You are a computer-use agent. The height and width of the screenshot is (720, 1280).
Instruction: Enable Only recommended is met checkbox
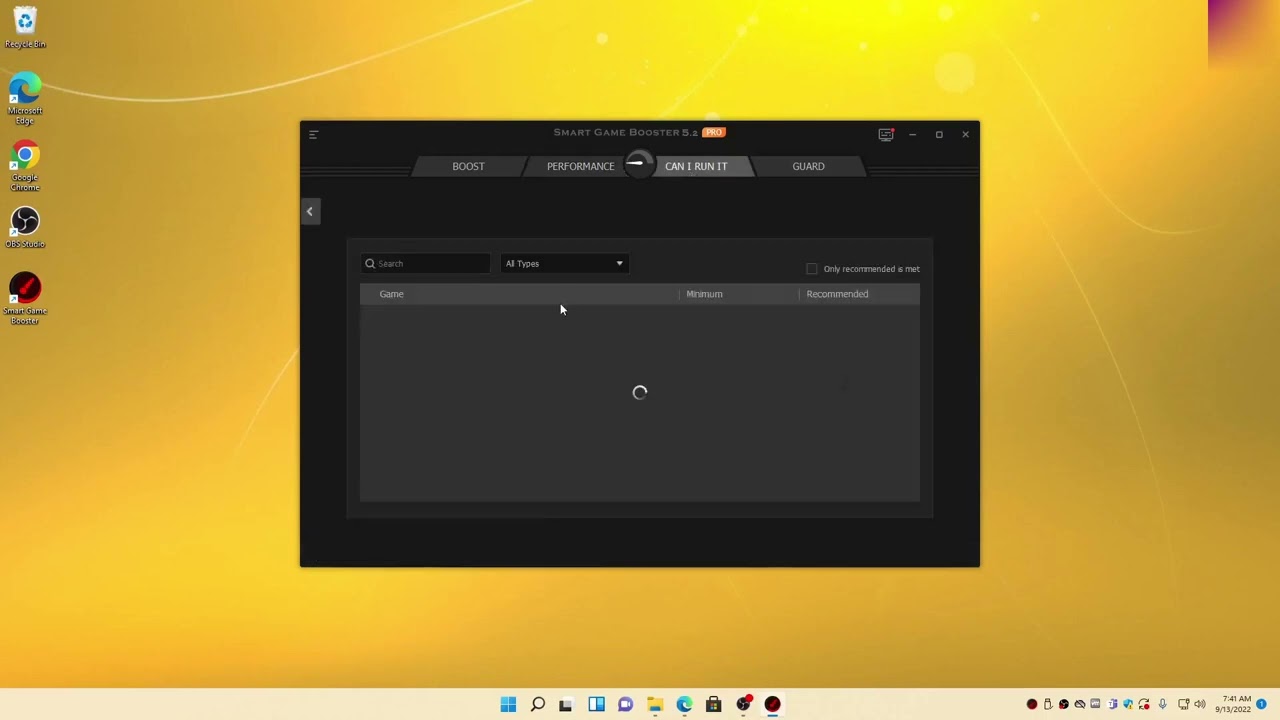(812, 269)
